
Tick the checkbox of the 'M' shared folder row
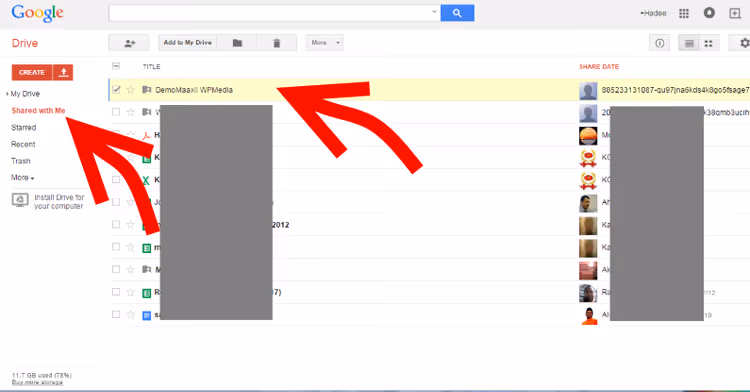click(x=116, y=269)
